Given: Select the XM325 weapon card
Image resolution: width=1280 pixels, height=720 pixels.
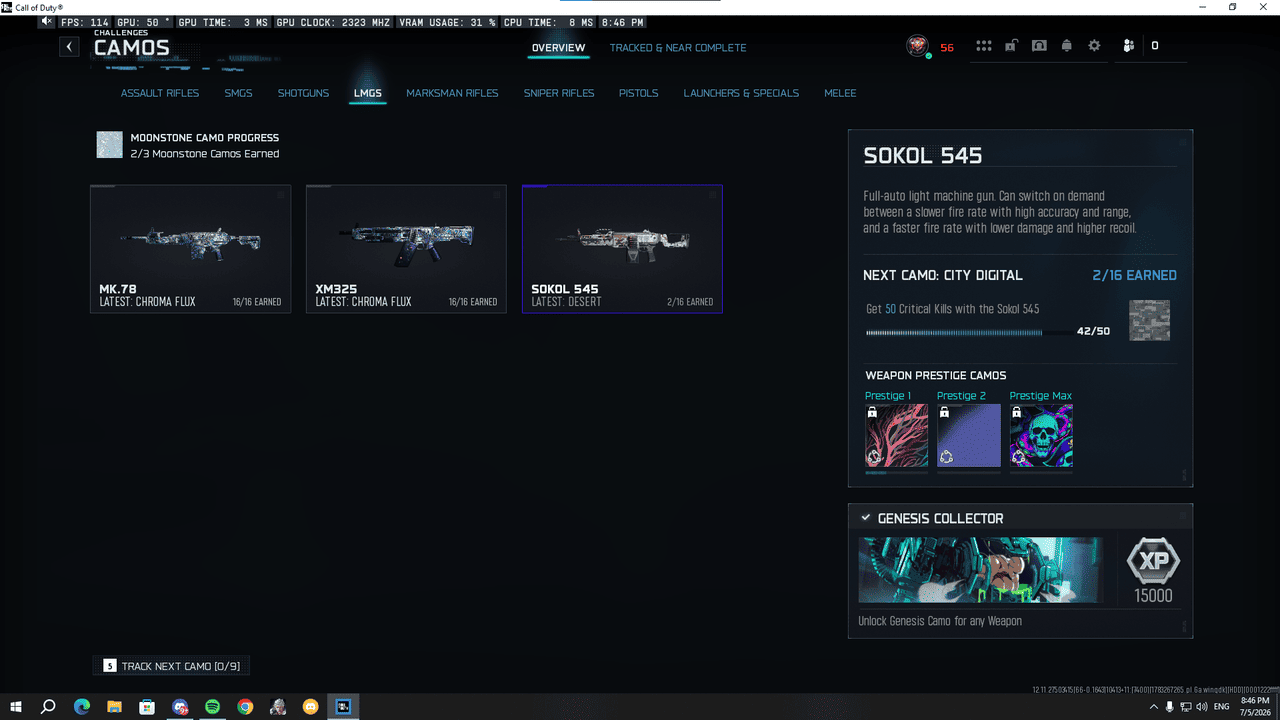Looking at the screenshot, I should 406,249.
